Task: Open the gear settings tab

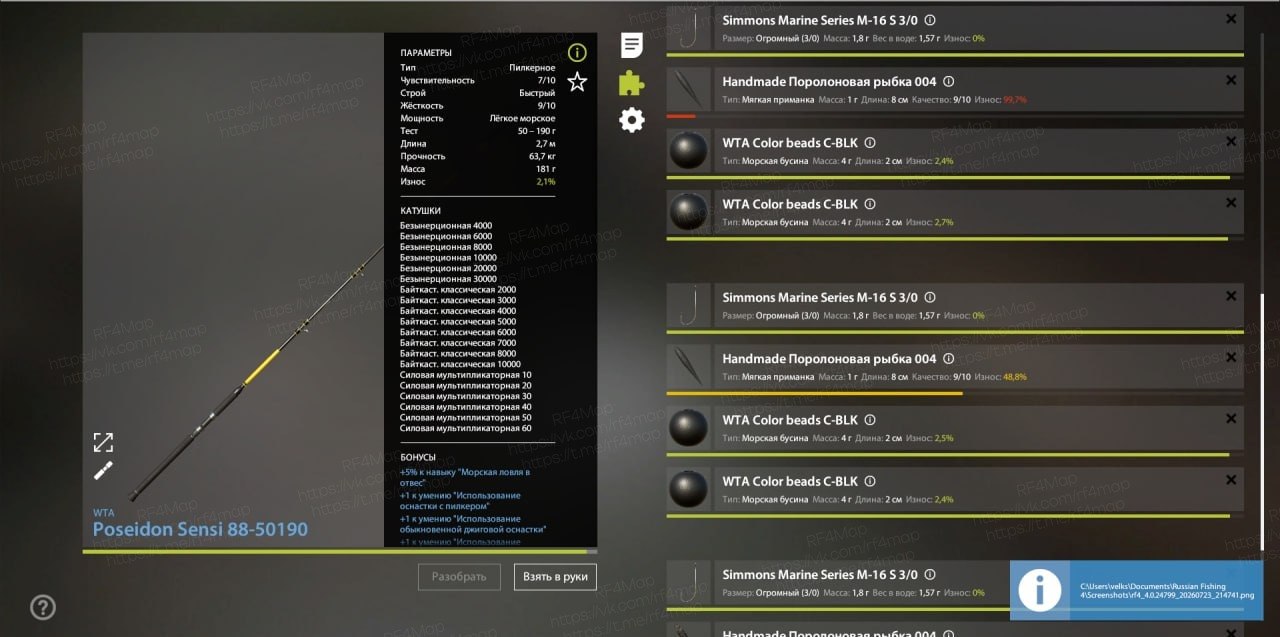Action: point(631,121)
